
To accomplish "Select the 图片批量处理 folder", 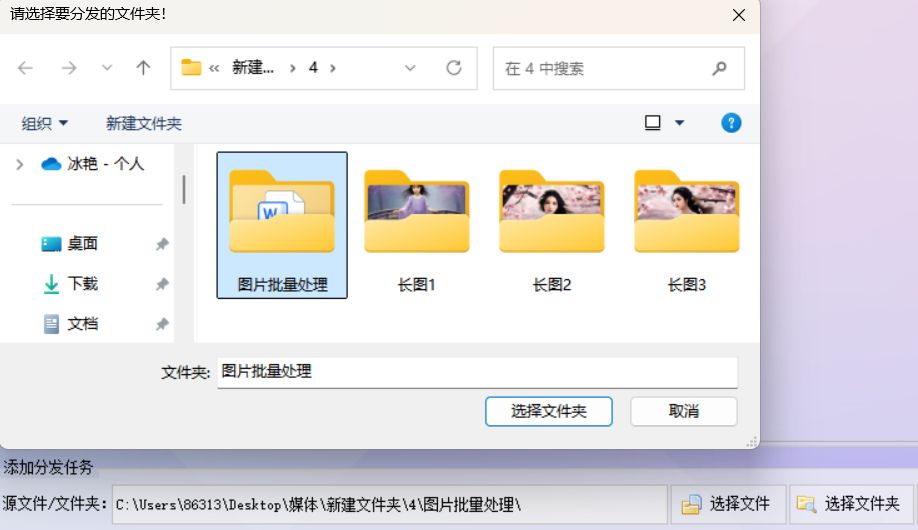I will pyautogui.click(x=282, y=225).
